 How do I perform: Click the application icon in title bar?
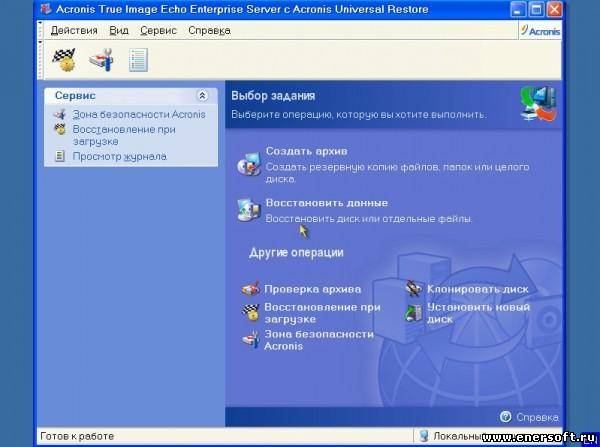pos(46,9)
